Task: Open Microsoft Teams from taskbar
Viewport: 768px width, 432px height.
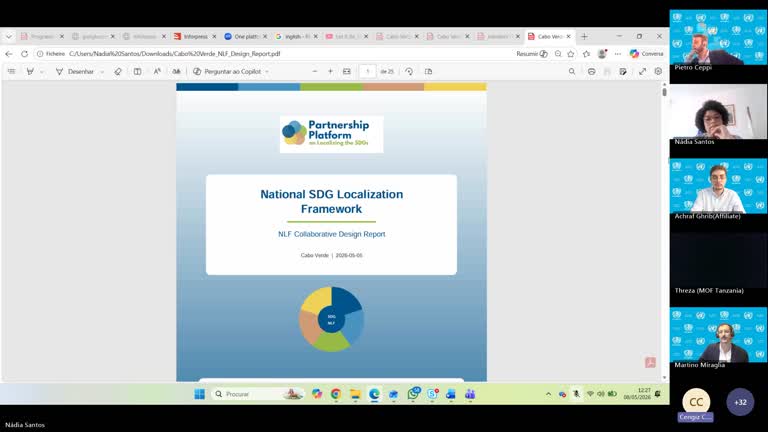Action: (470, 394)
